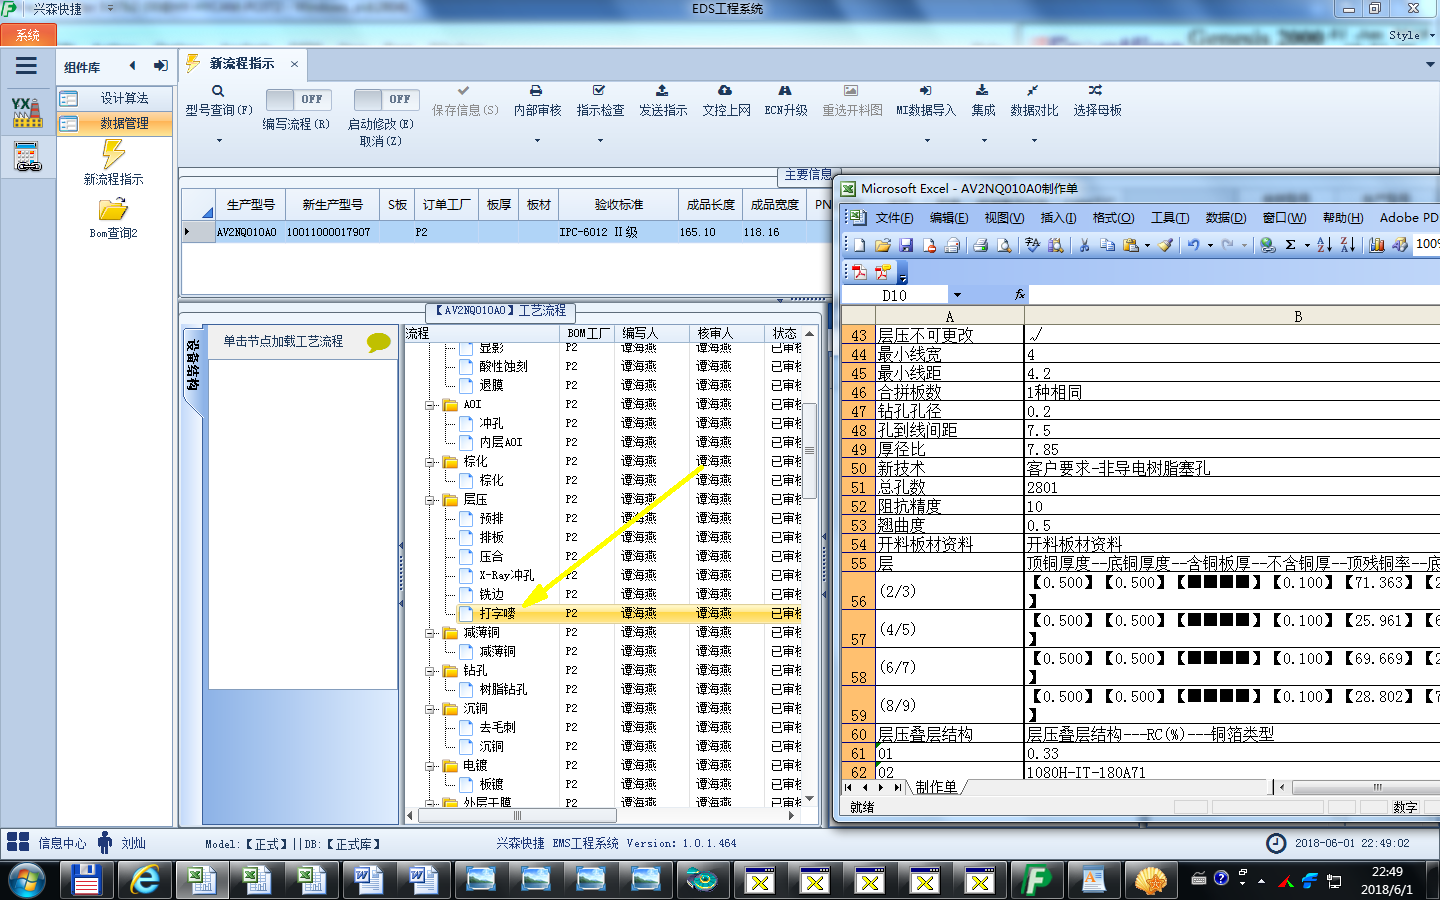This screenshot has height=900, width=1440.
Task: Open Excel 编辑(E) menu
Action: [x=948, y=217]
